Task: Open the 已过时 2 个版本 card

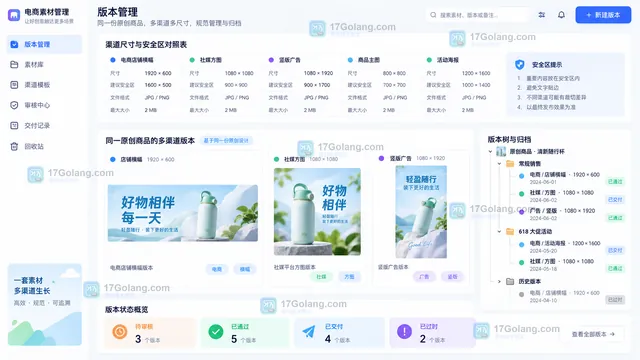Action: 433,333
